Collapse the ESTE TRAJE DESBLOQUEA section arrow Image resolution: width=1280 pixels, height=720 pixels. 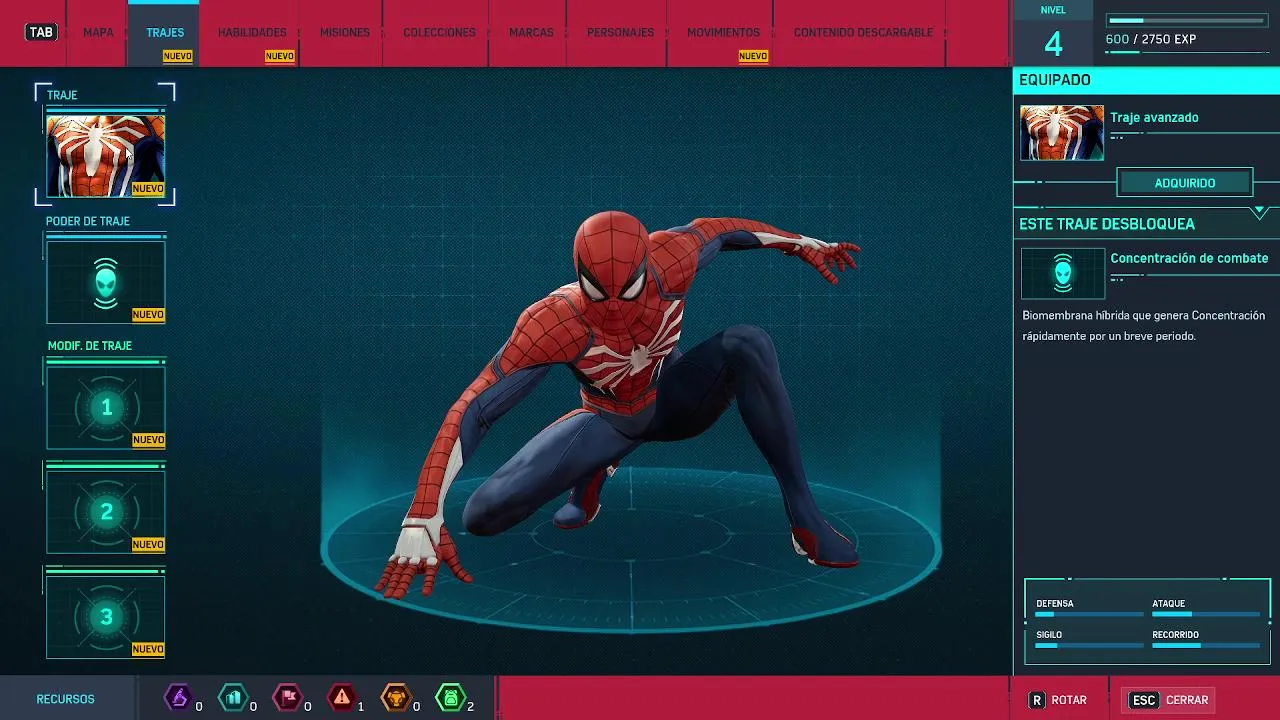pos(1260,212)
